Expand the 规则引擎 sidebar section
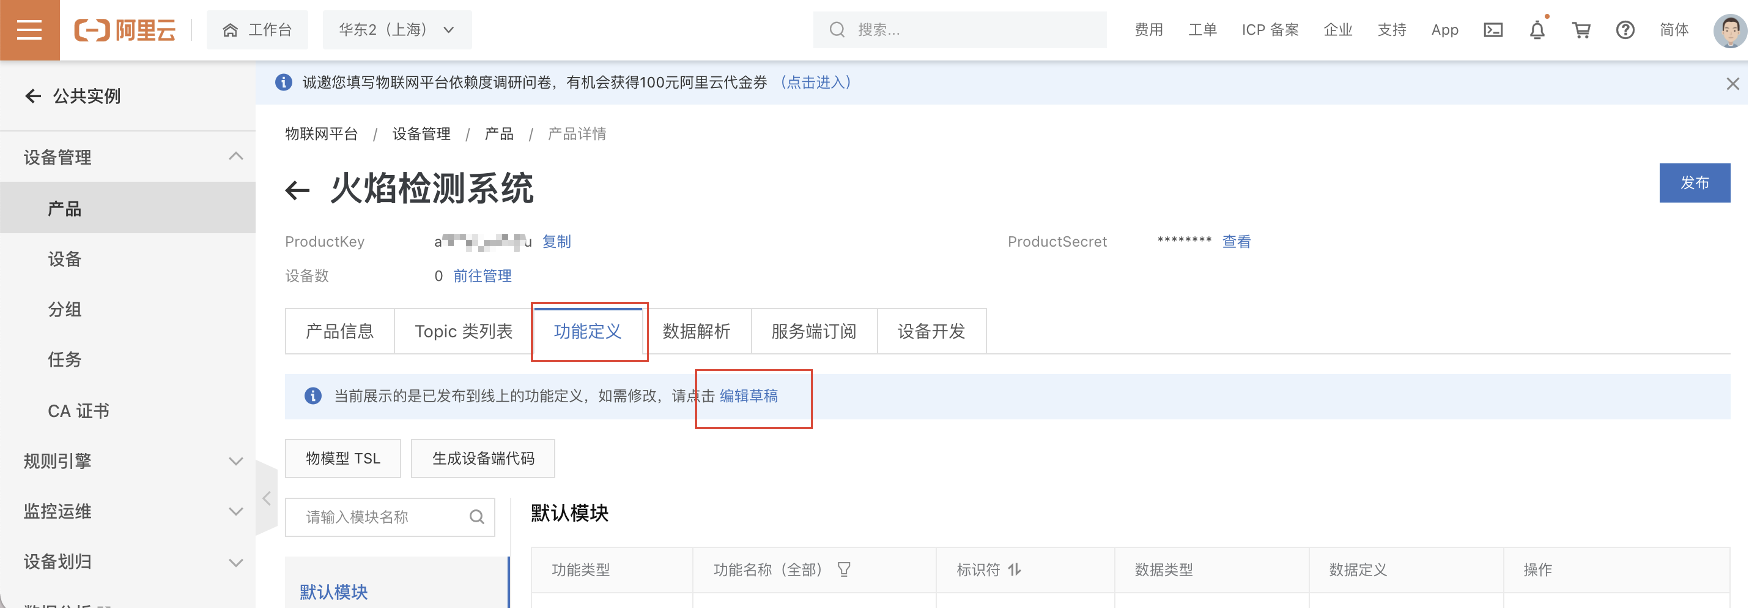1748x608 pixels. (236, 461)
